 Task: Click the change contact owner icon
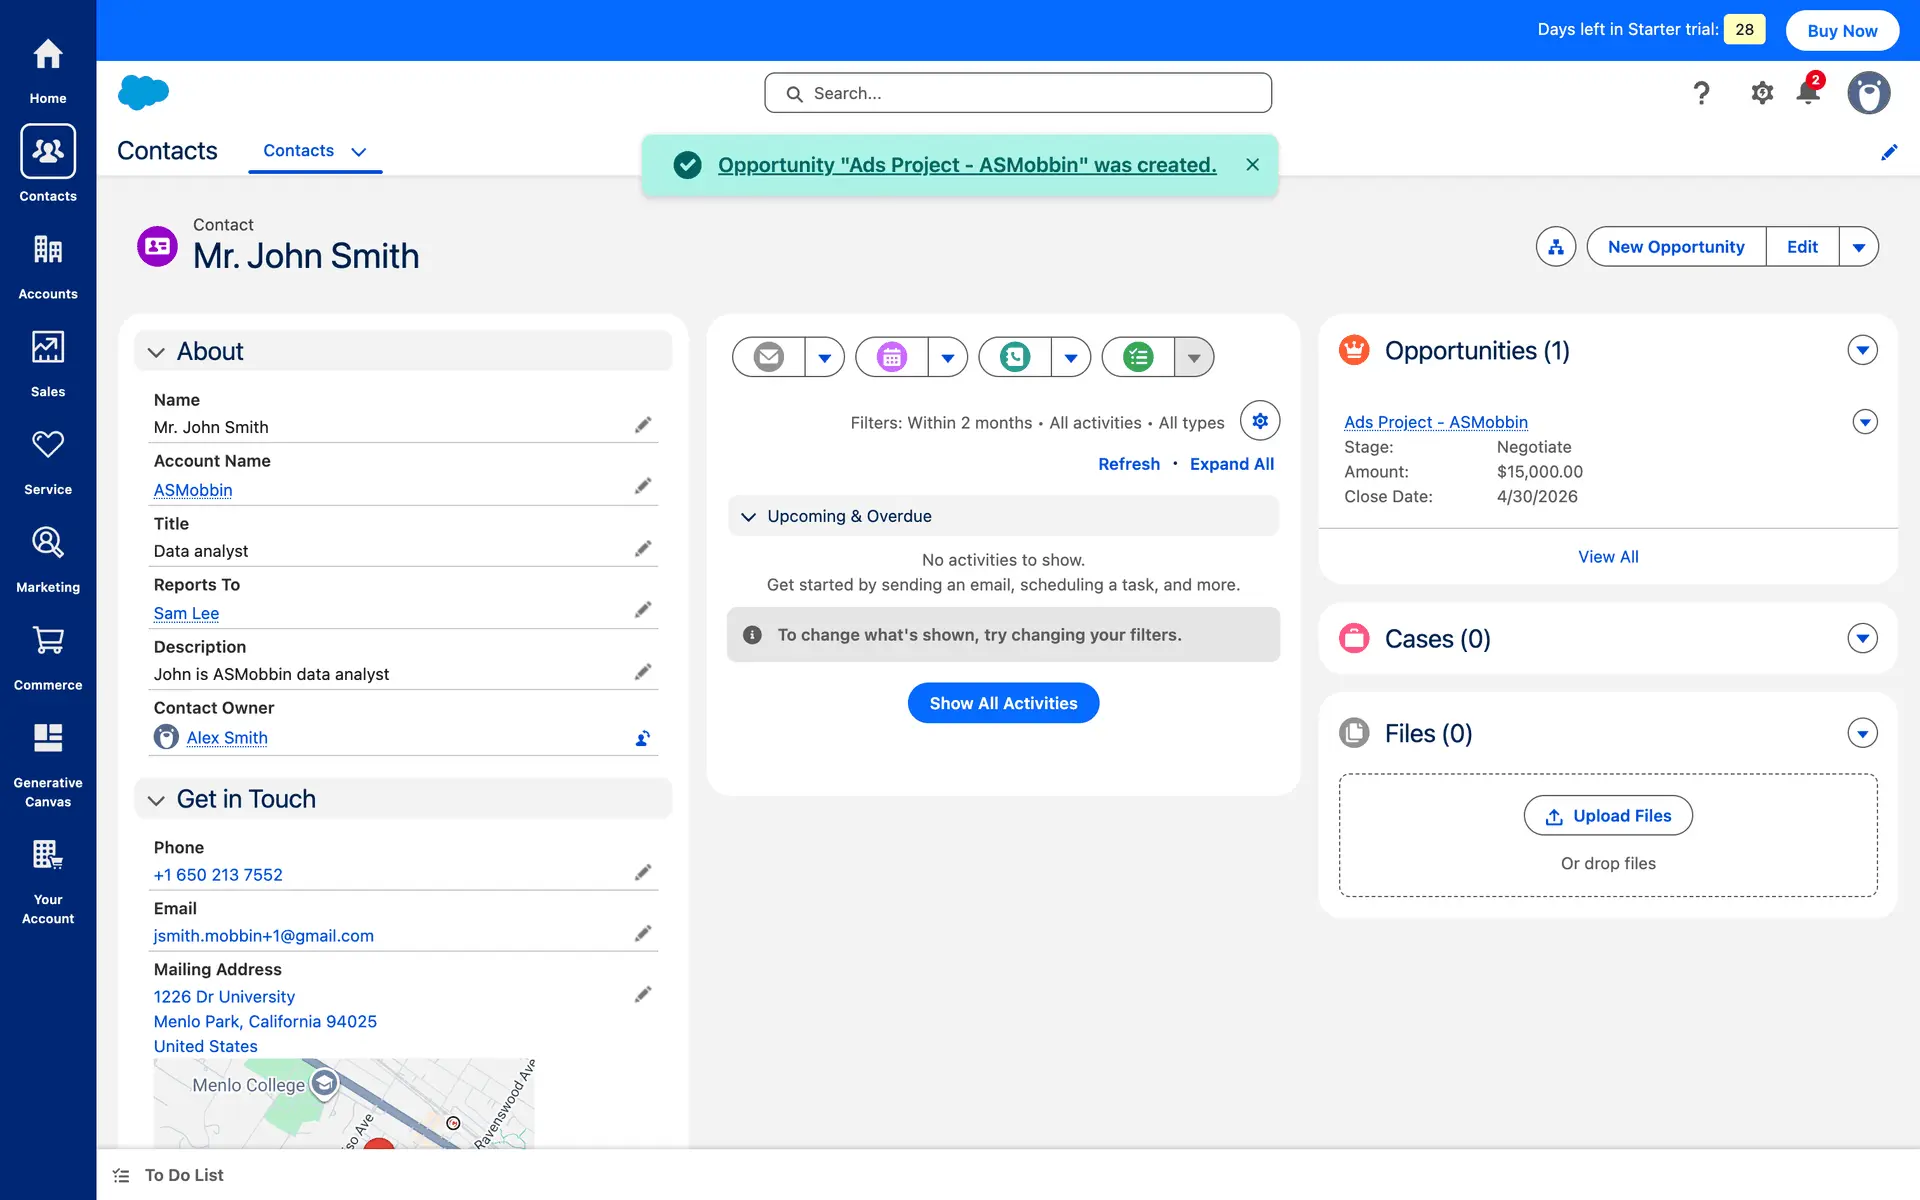(643, 738)
